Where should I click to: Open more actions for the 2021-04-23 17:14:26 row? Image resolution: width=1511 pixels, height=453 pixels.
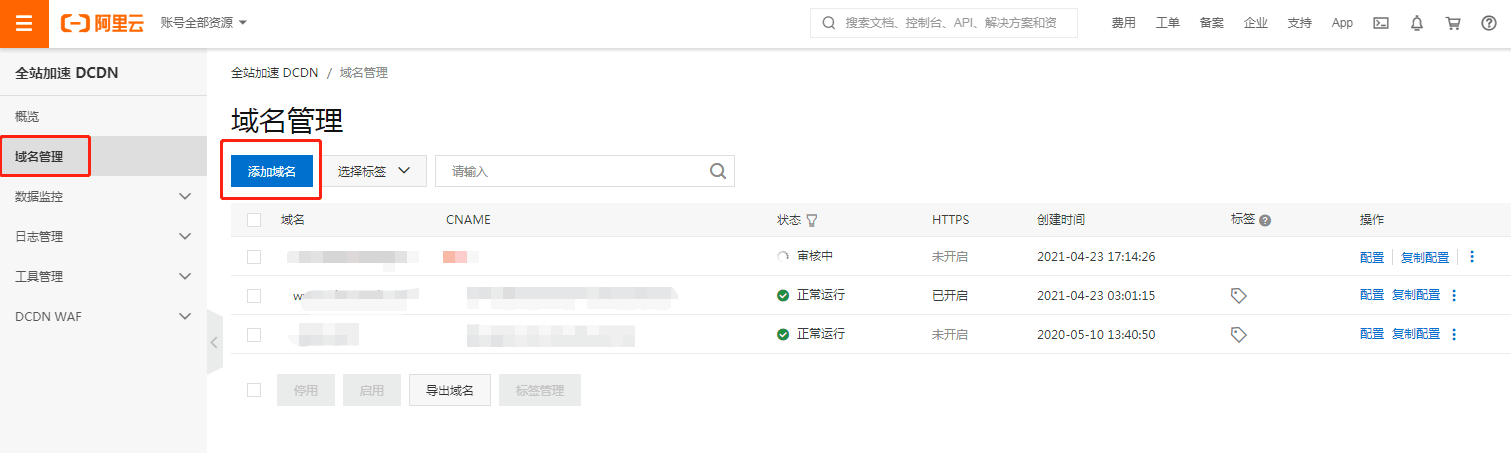(1471, 257)
